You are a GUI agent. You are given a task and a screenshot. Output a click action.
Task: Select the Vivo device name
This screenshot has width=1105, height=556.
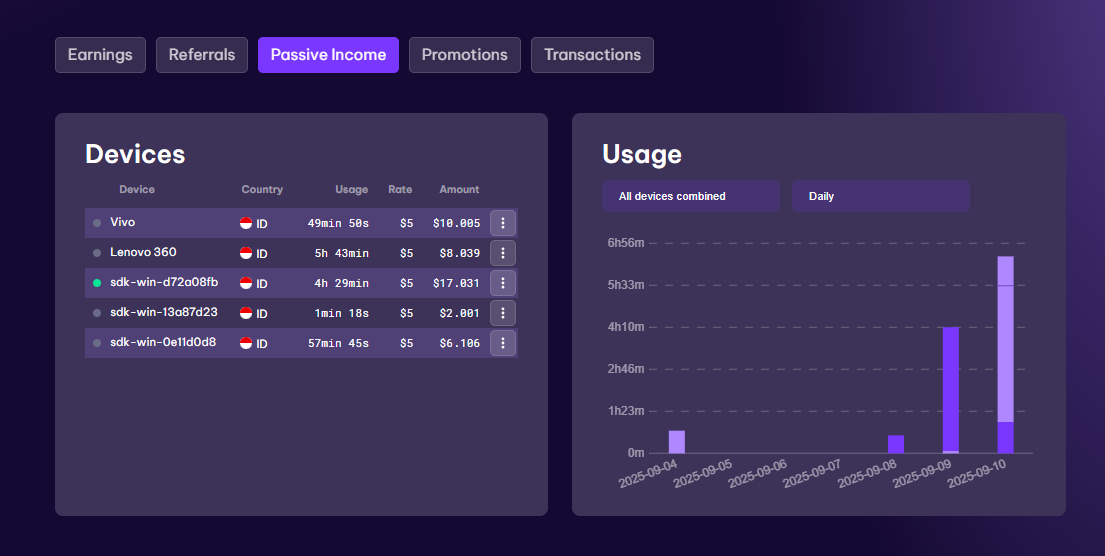click(123, 222)
